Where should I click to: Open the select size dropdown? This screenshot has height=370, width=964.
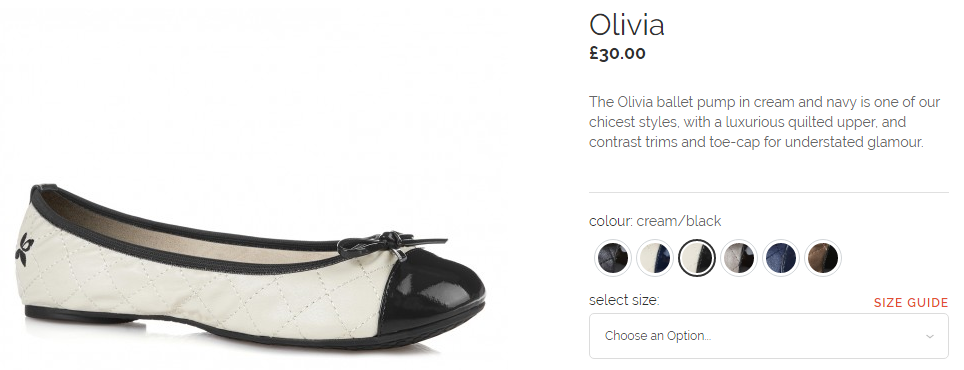coord(768,336)
